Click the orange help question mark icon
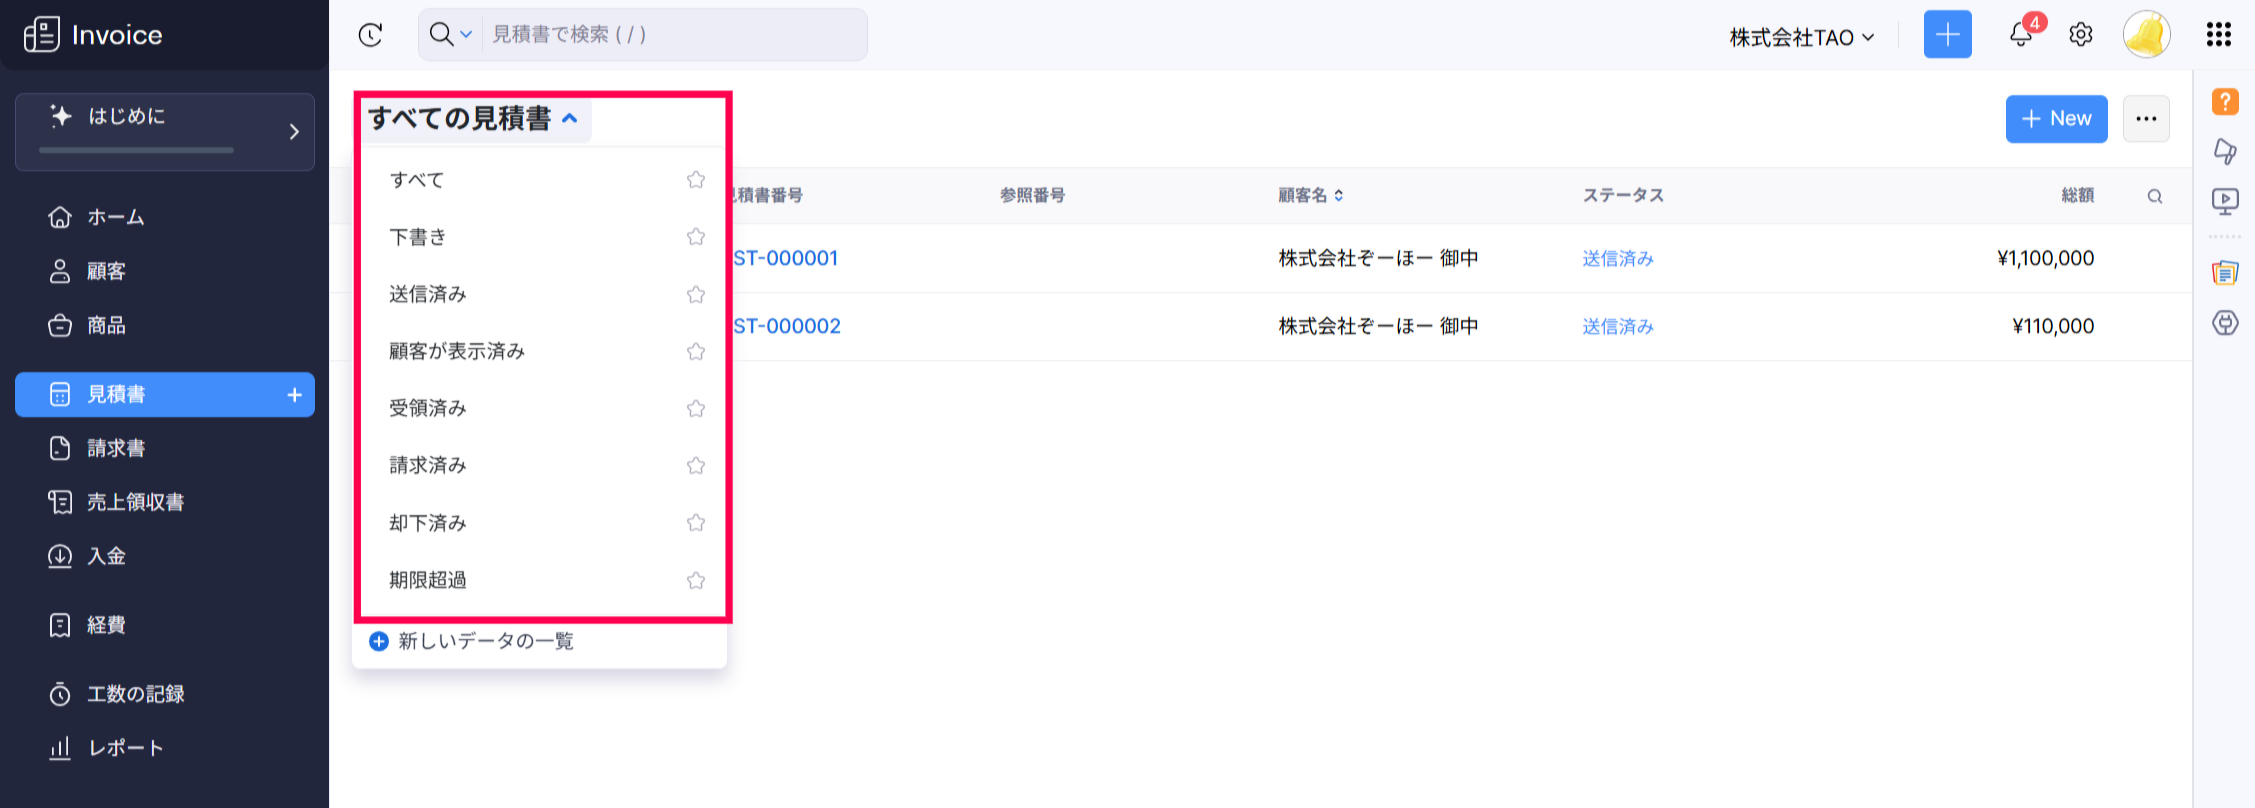Screen dimensions: 2255x808 click(x=2225, y=102)
